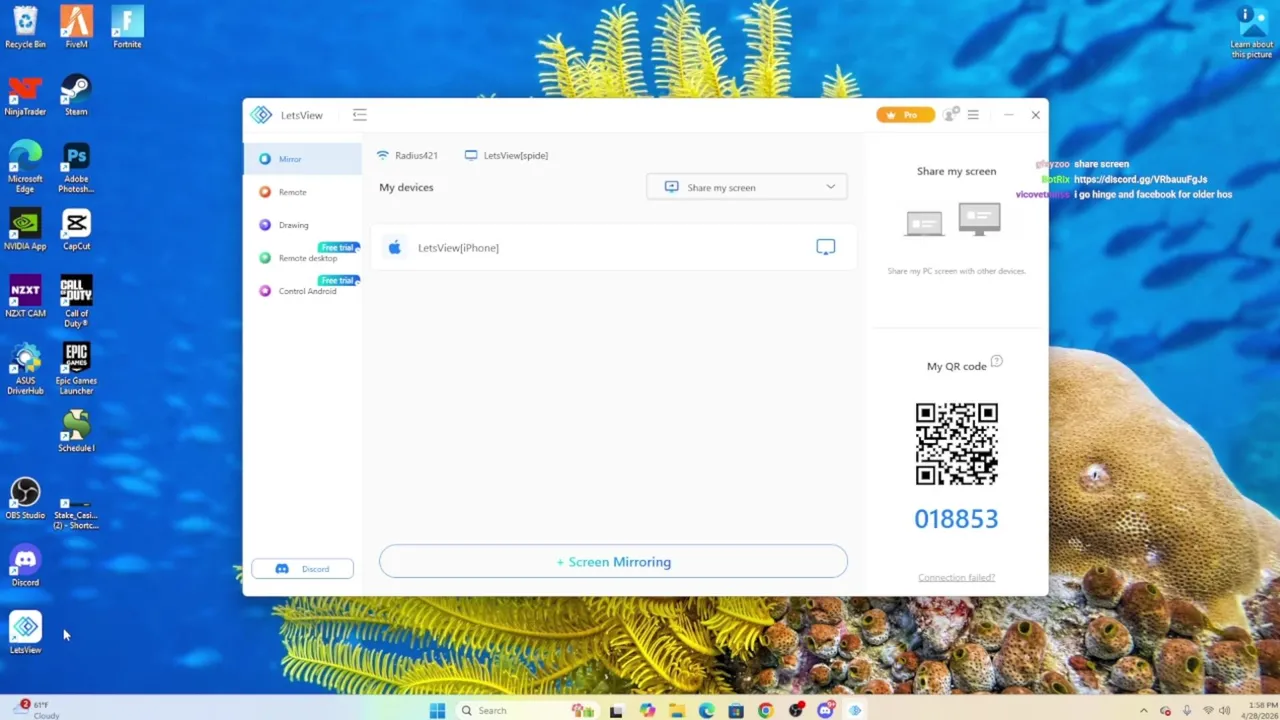This screenshot has width=1280, height=720.
Task: Select the Discord desktop icon
Action: point(25,565)
